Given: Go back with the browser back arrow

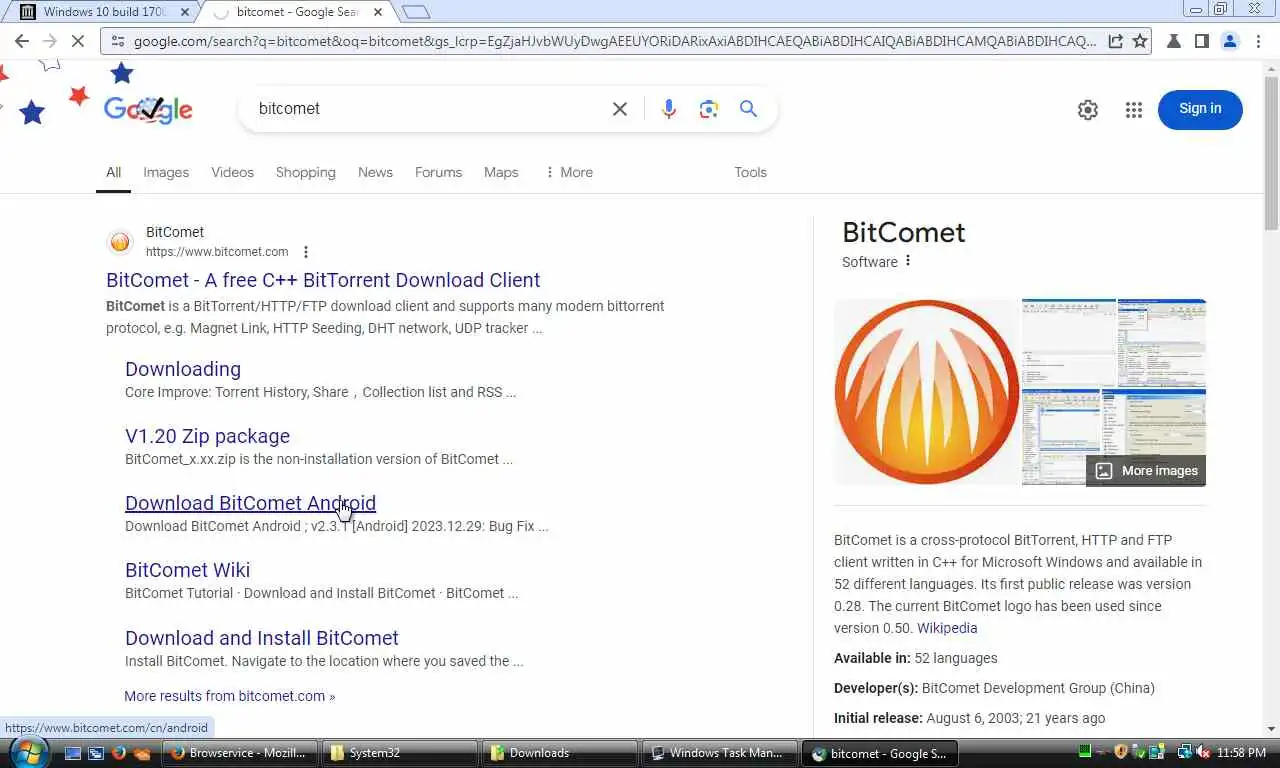Looking at the screenshot, I should pos(22,41).
